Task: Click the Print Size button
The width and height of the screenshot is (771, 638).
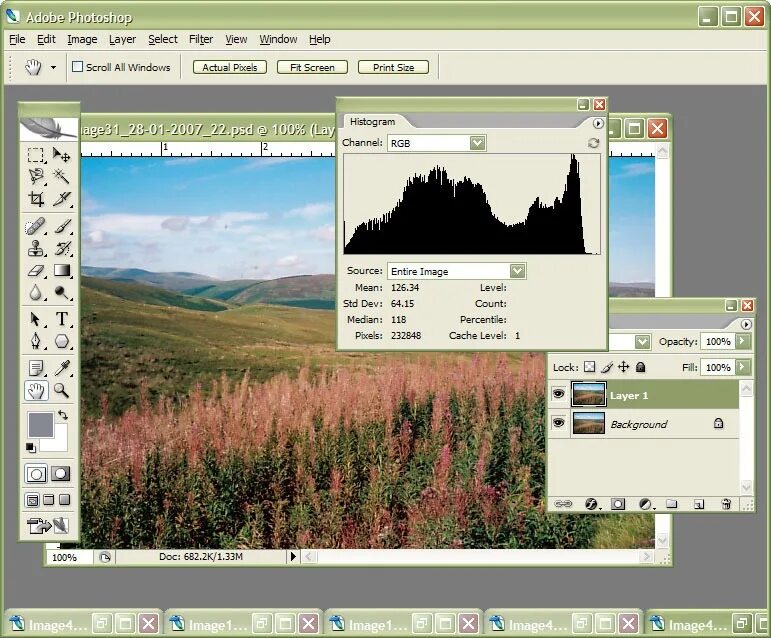Action: tap(393, 67)
